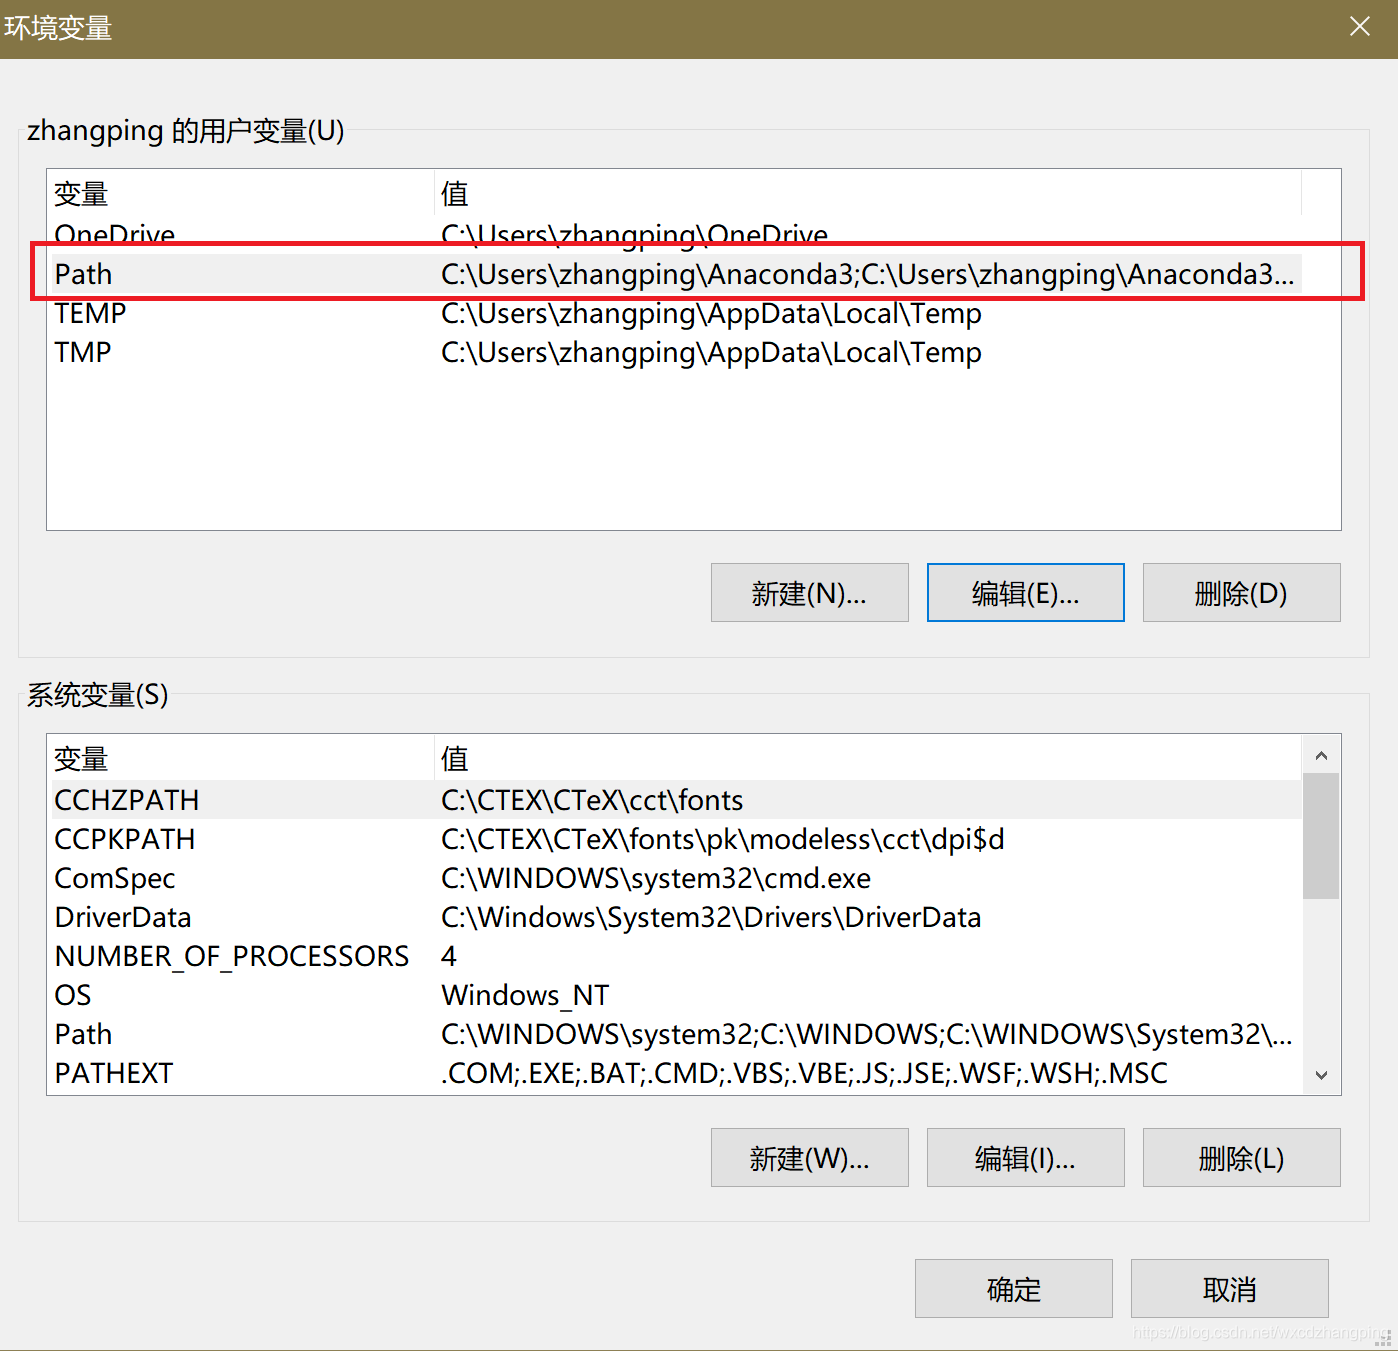Cancel with the 取消 button
The width and height of the screenshot is (1398, 1351).
coord(1230,1289)
